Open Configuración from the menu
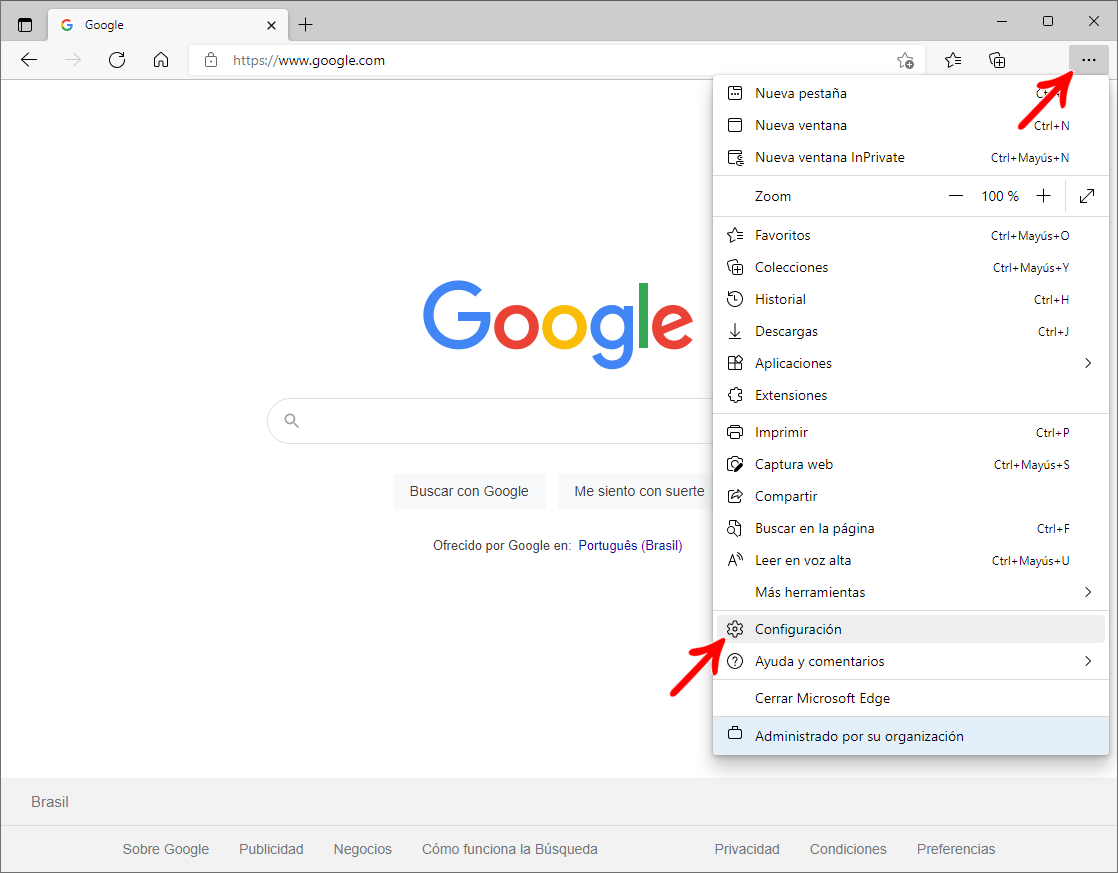The width and height of the screenshot is (1118, 873). click(x=911, y=629)
